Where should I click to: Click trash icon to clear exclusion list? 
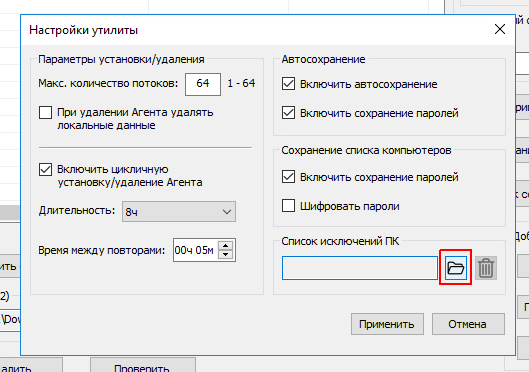(x=486, y=268)
